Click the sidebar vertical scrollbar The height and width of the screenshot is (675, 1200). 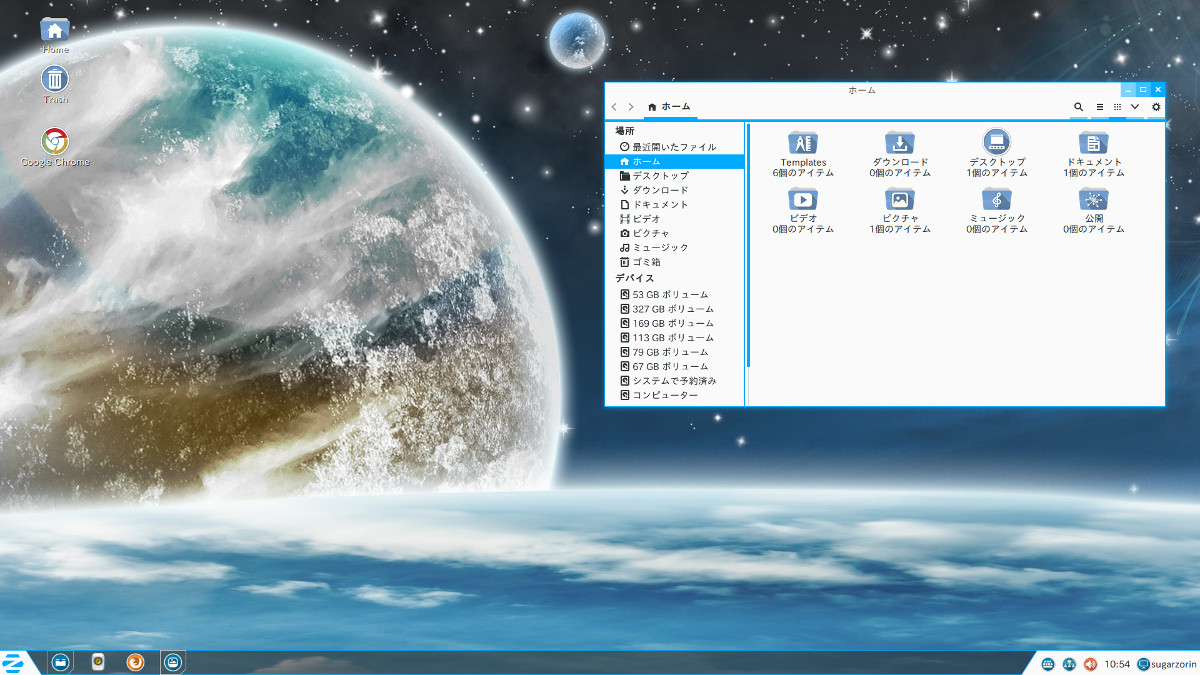pos(747,245)
